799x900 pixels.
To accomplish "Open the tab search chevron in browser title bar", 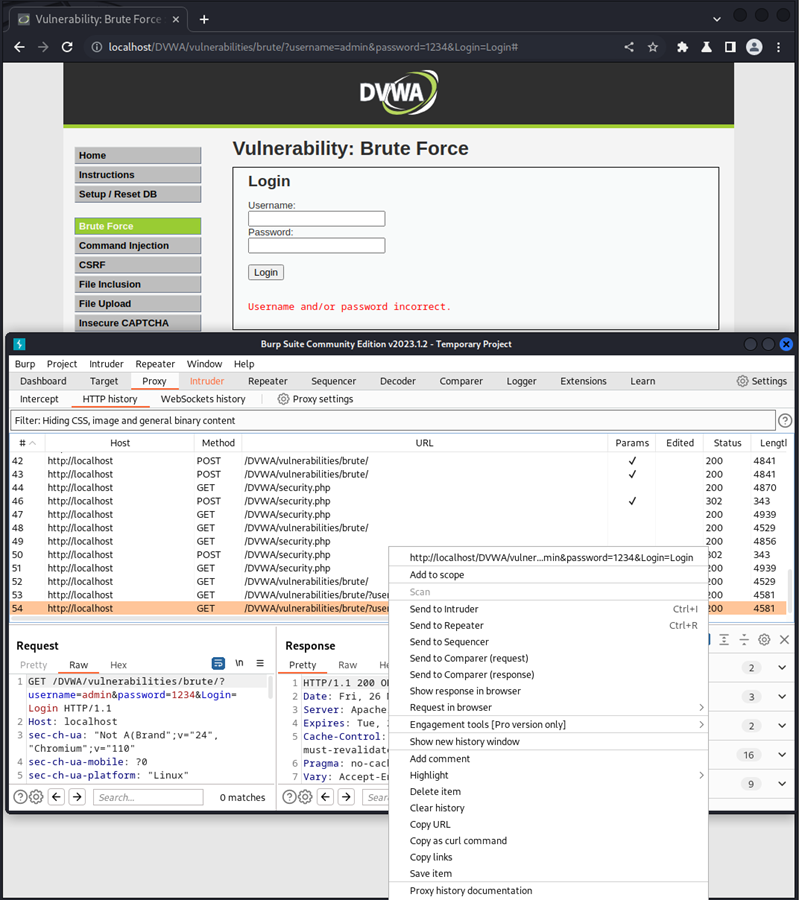I will click(x=716, y=19).
